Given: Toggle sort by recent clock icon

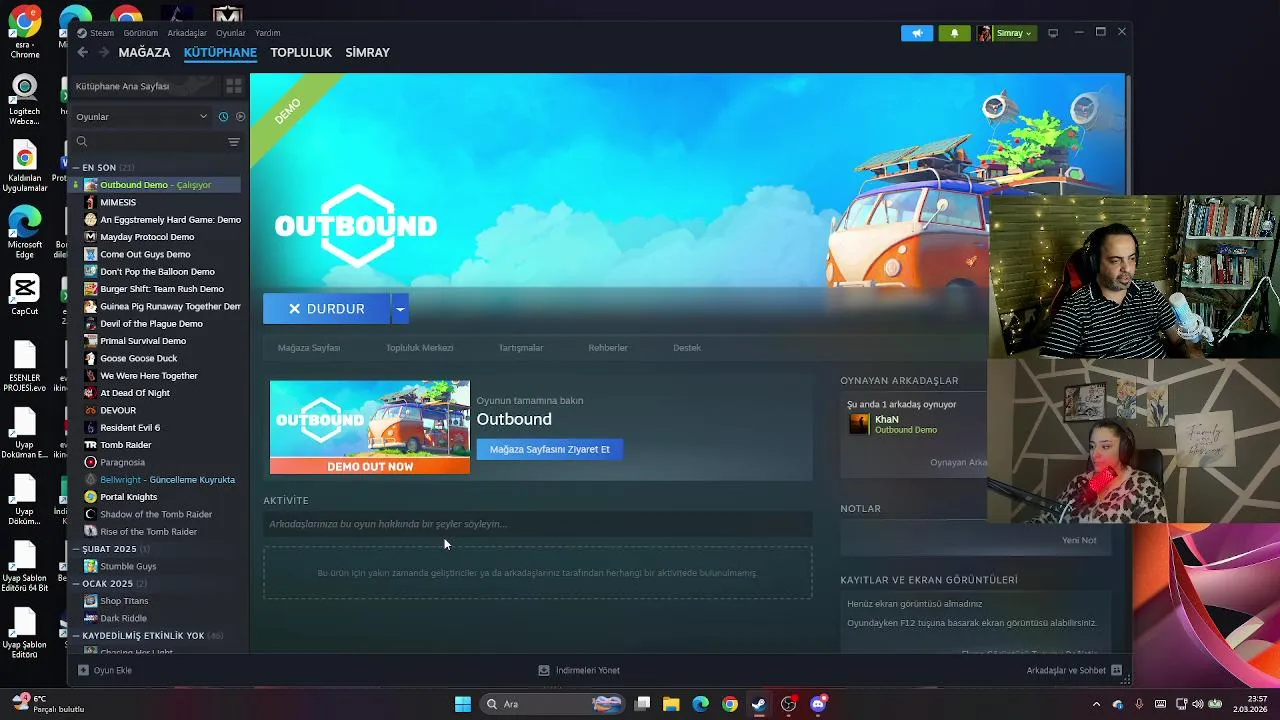Looking at the screenshot, I should pyautogui.click(x=223, y=116).
